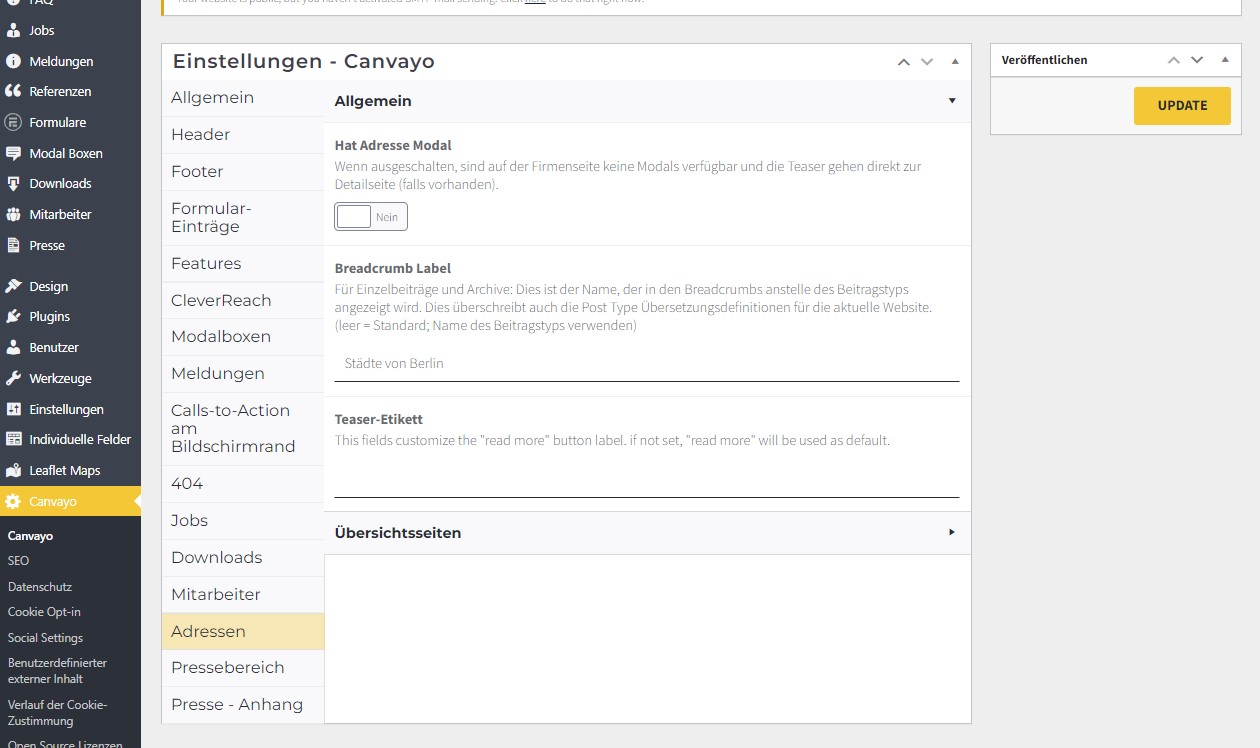This screenshot has width=1260, height=748.
Task: Toggle the Hat Adresse Modal switch
Action: coord(370,217)
